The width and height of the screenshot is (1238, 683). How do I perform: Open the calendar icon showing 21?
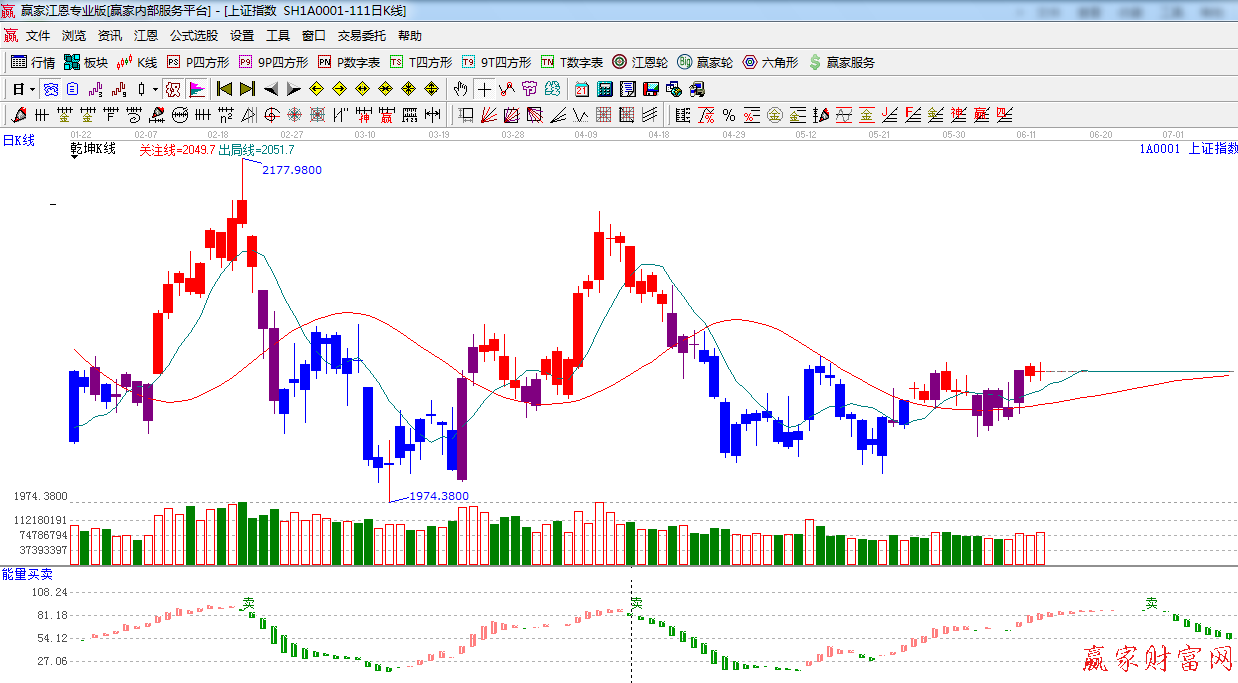coord(581,89)
